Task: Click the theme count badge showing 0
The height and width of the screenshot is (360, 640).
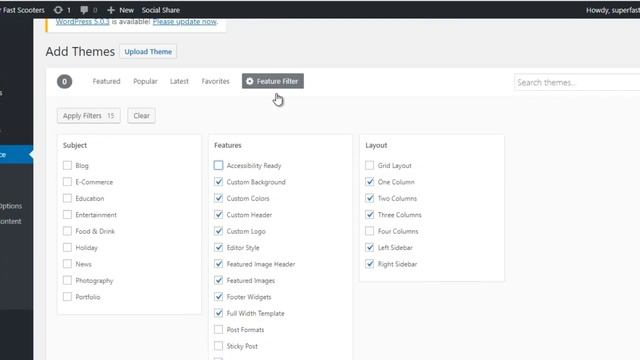Action: [64, 82]
